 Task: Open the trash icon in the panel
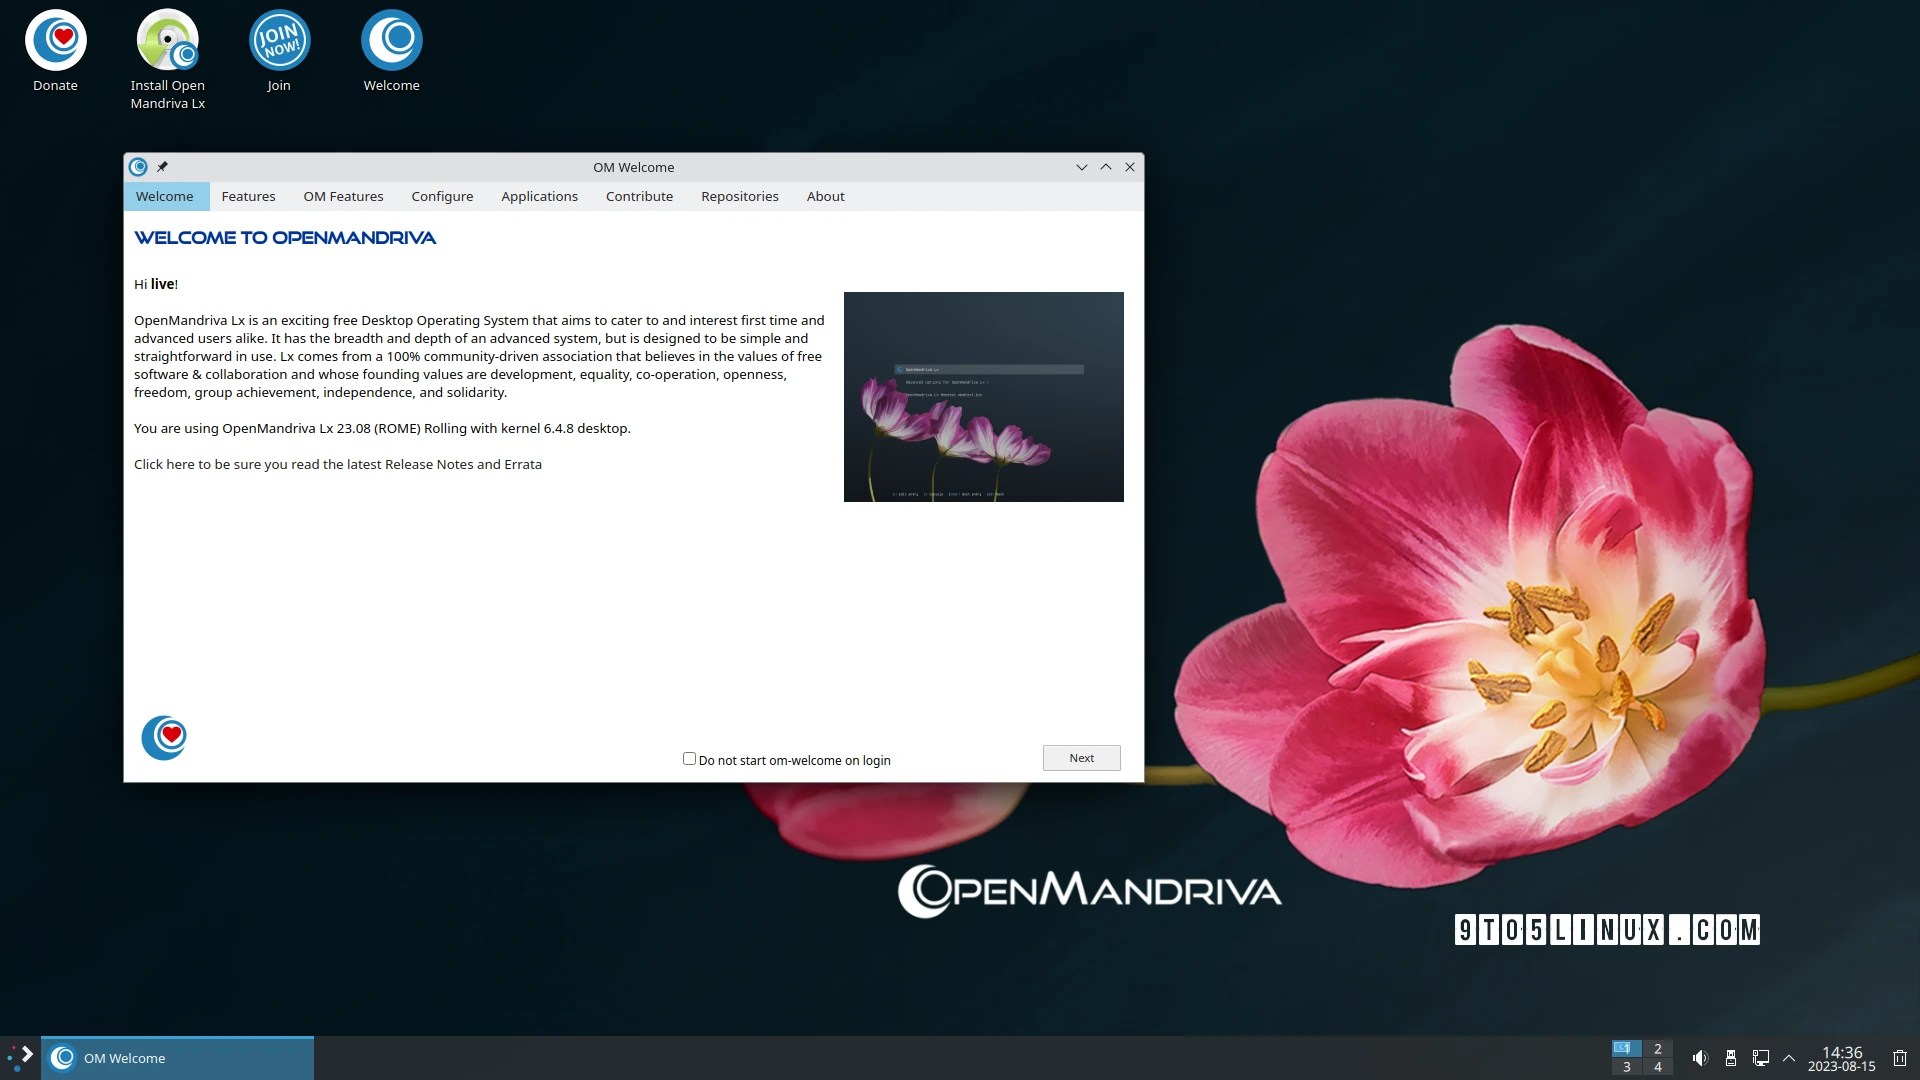coord(1900,1058)
